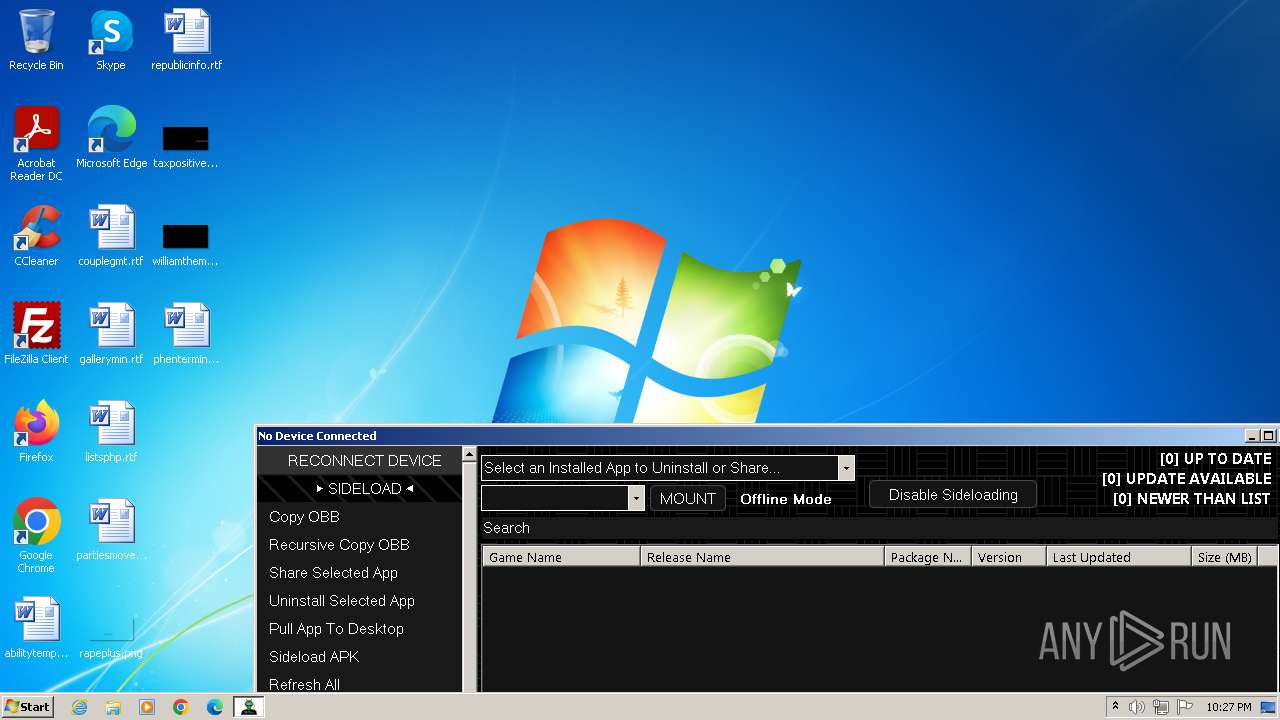Viewport: 1280px width, 720px height.
Task: Open the Action Center flag icon
Action: (1184, 707)
